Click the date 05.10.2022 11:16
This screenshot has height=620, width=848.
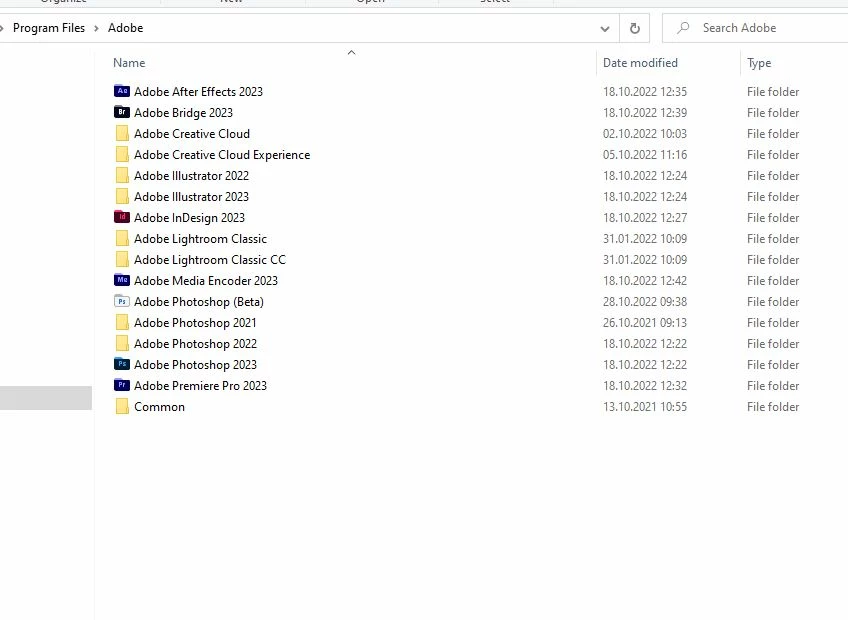point(645,155)
